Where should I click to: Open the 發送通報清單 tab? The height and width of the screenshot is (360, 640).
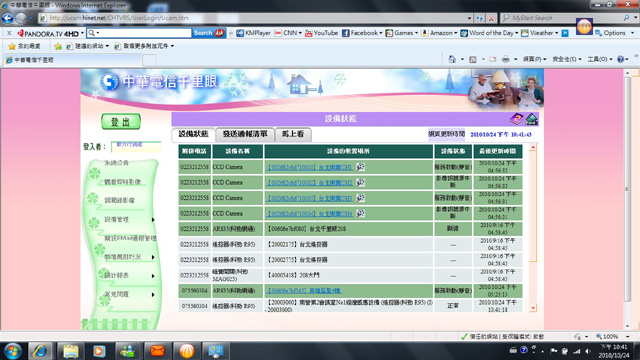[x=245, y=134]
